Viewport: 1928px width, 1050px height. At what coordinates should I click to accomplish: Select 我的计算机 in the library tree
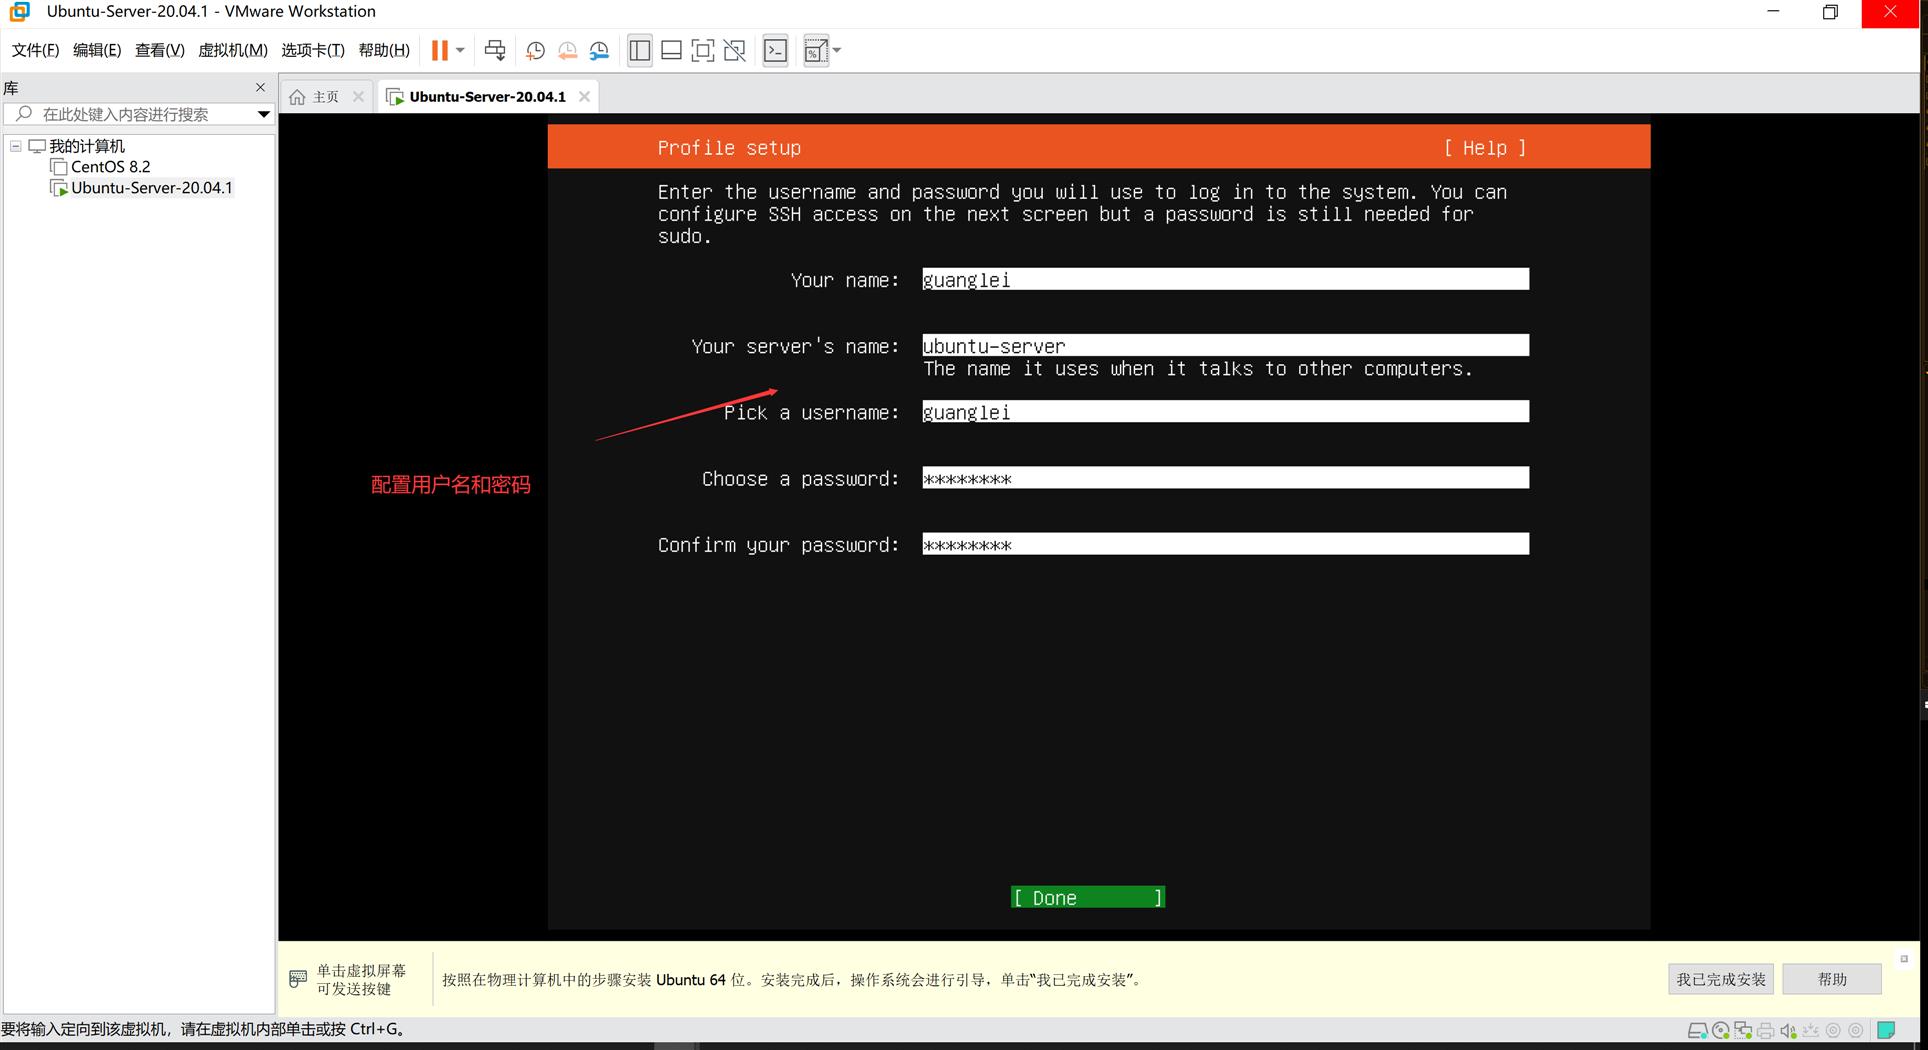coord(87,146)
